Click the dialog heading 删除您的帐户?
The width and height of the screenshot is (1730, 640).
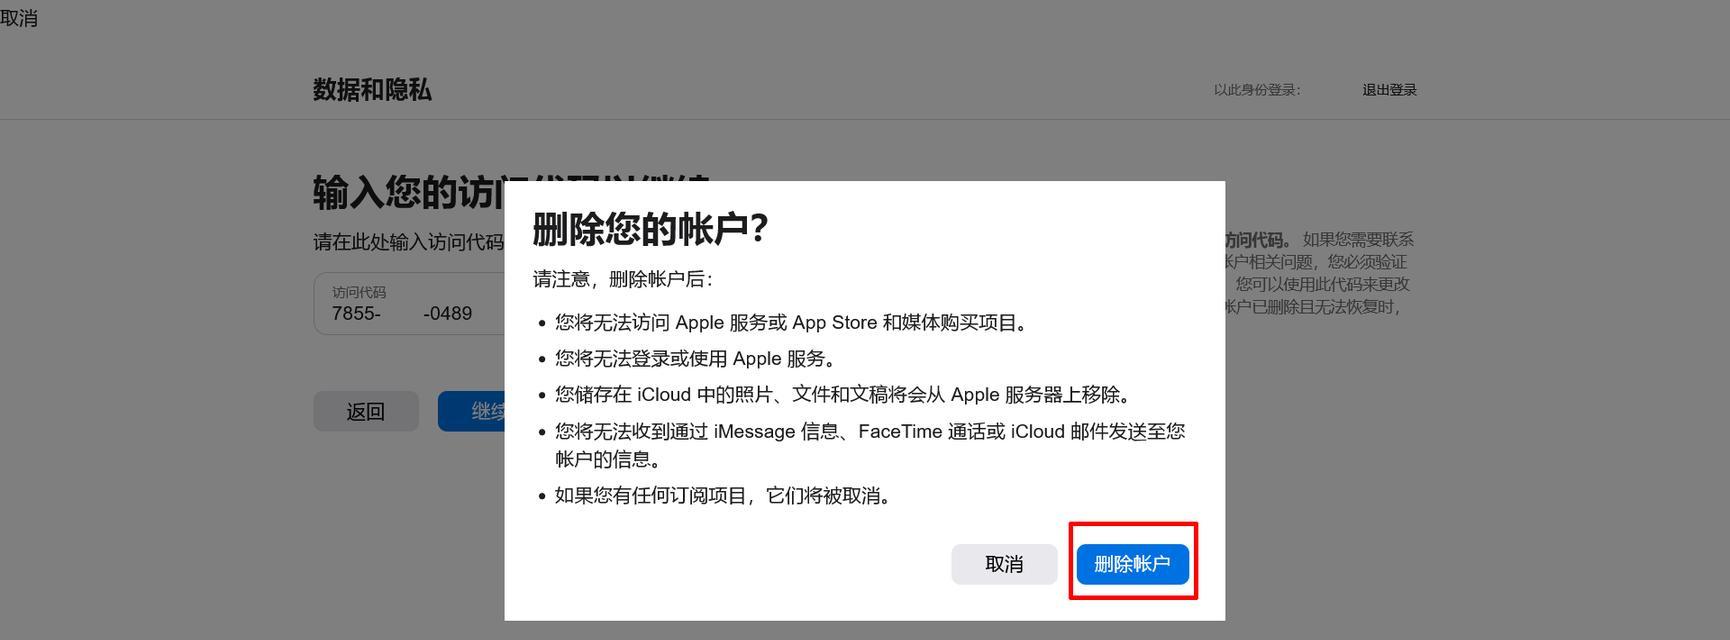tap(650, 229)
